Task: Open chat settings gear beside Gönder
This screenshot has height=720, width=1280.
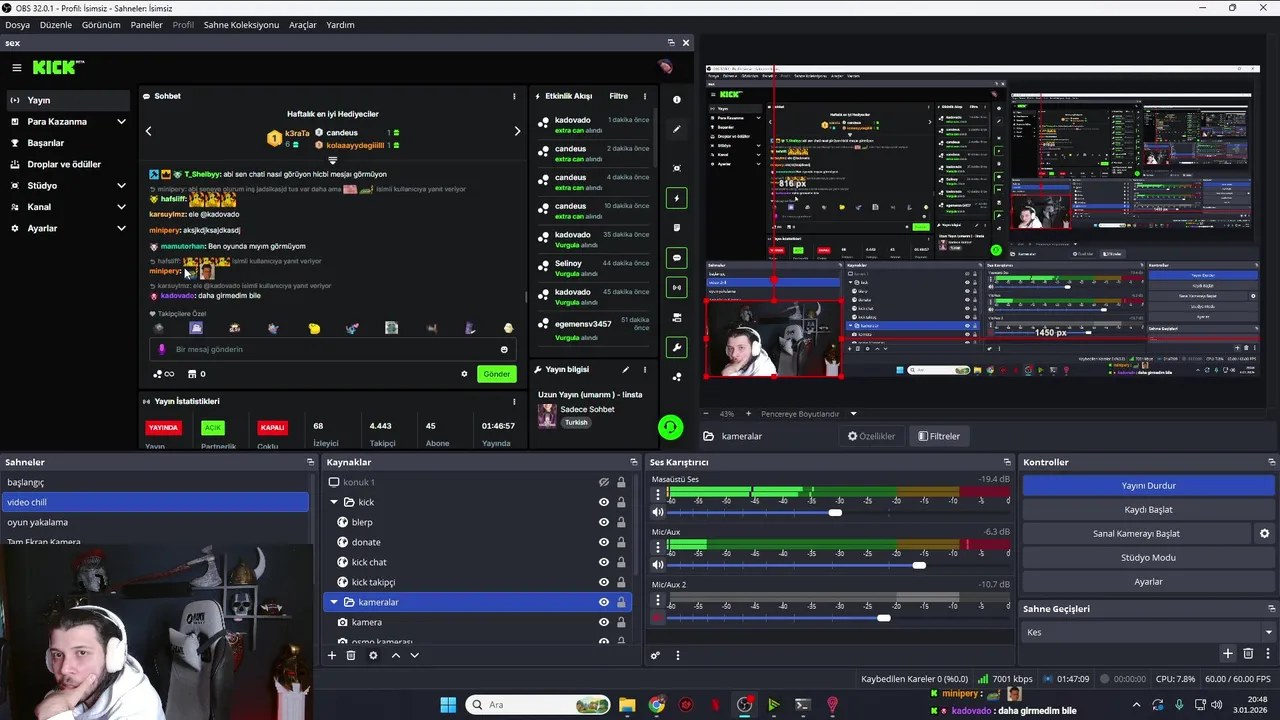Action: (464, 374)
